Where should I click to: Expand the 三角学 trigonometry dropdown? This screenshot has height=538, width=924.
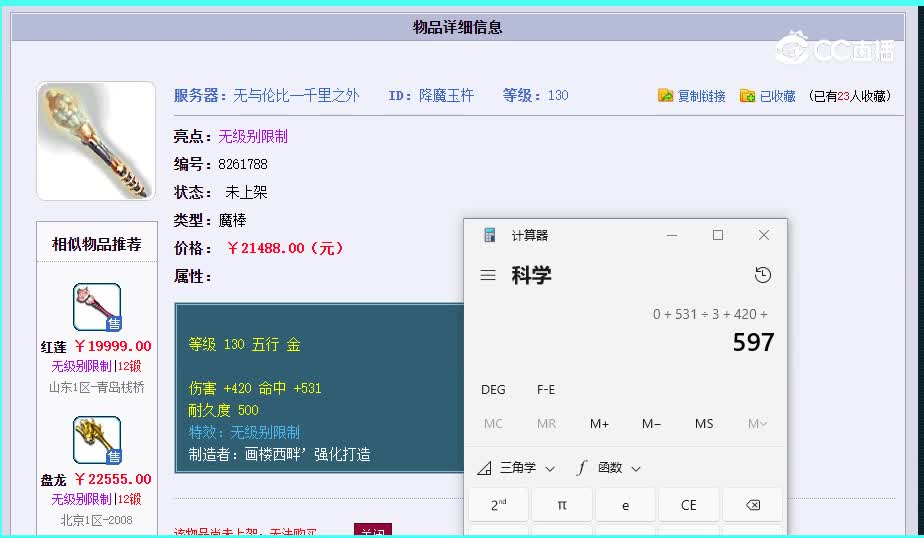point(516,467)
